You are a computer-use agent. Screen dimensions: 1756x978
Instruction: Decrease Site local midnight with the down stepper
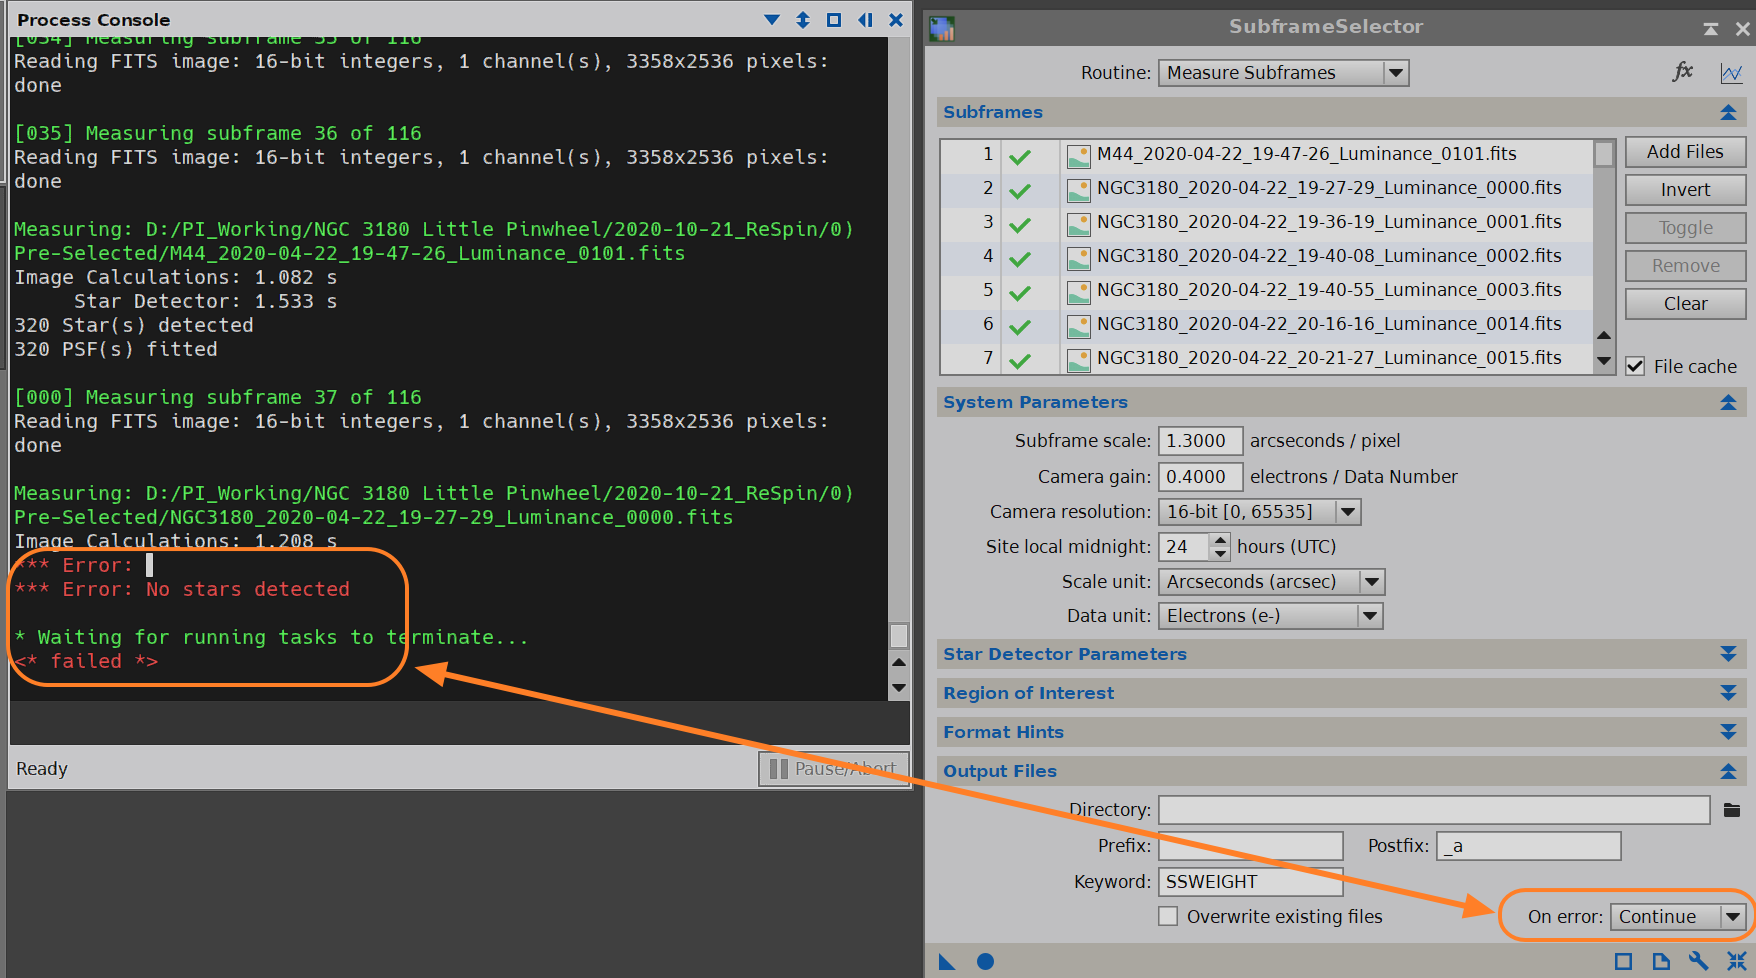click(x=1220, y=553)
